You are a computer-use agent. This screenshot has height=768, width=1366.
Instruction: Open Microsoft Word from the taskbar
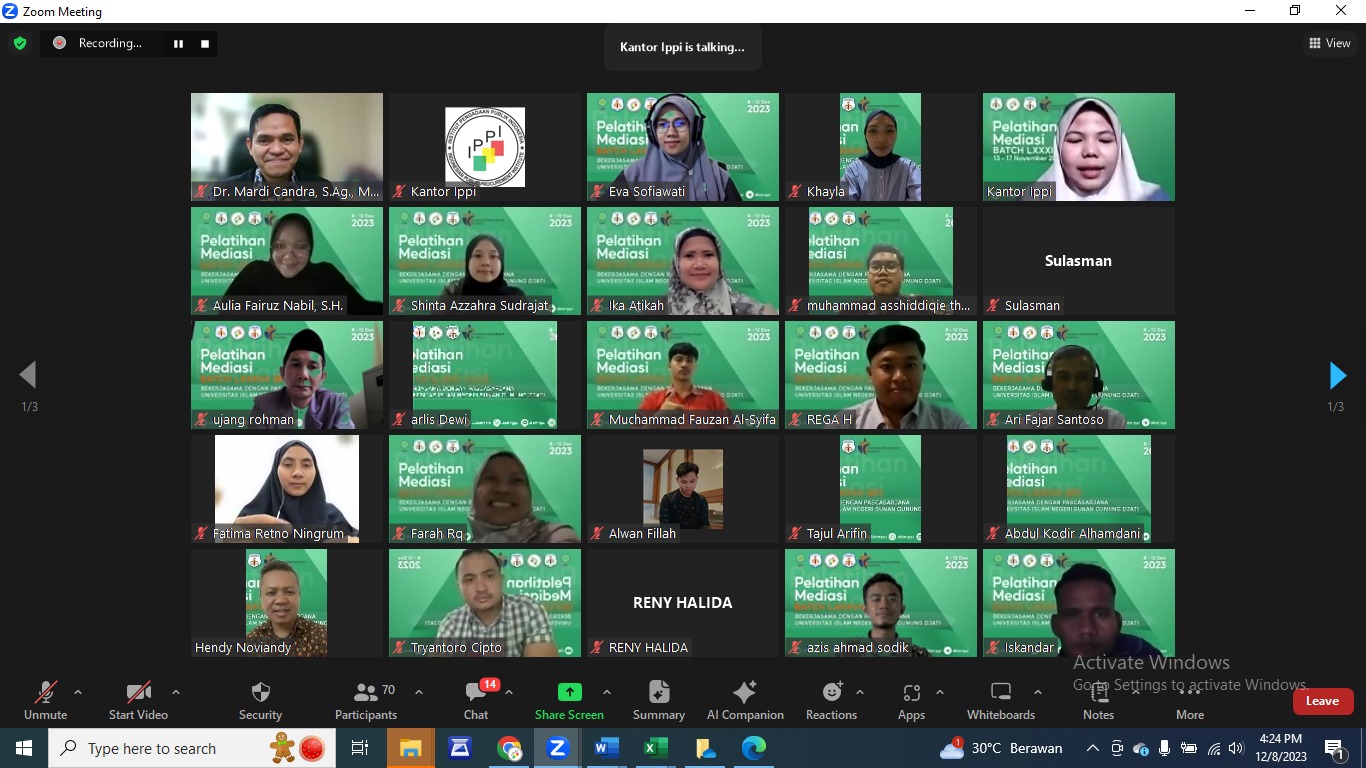[x=607, y=748]
